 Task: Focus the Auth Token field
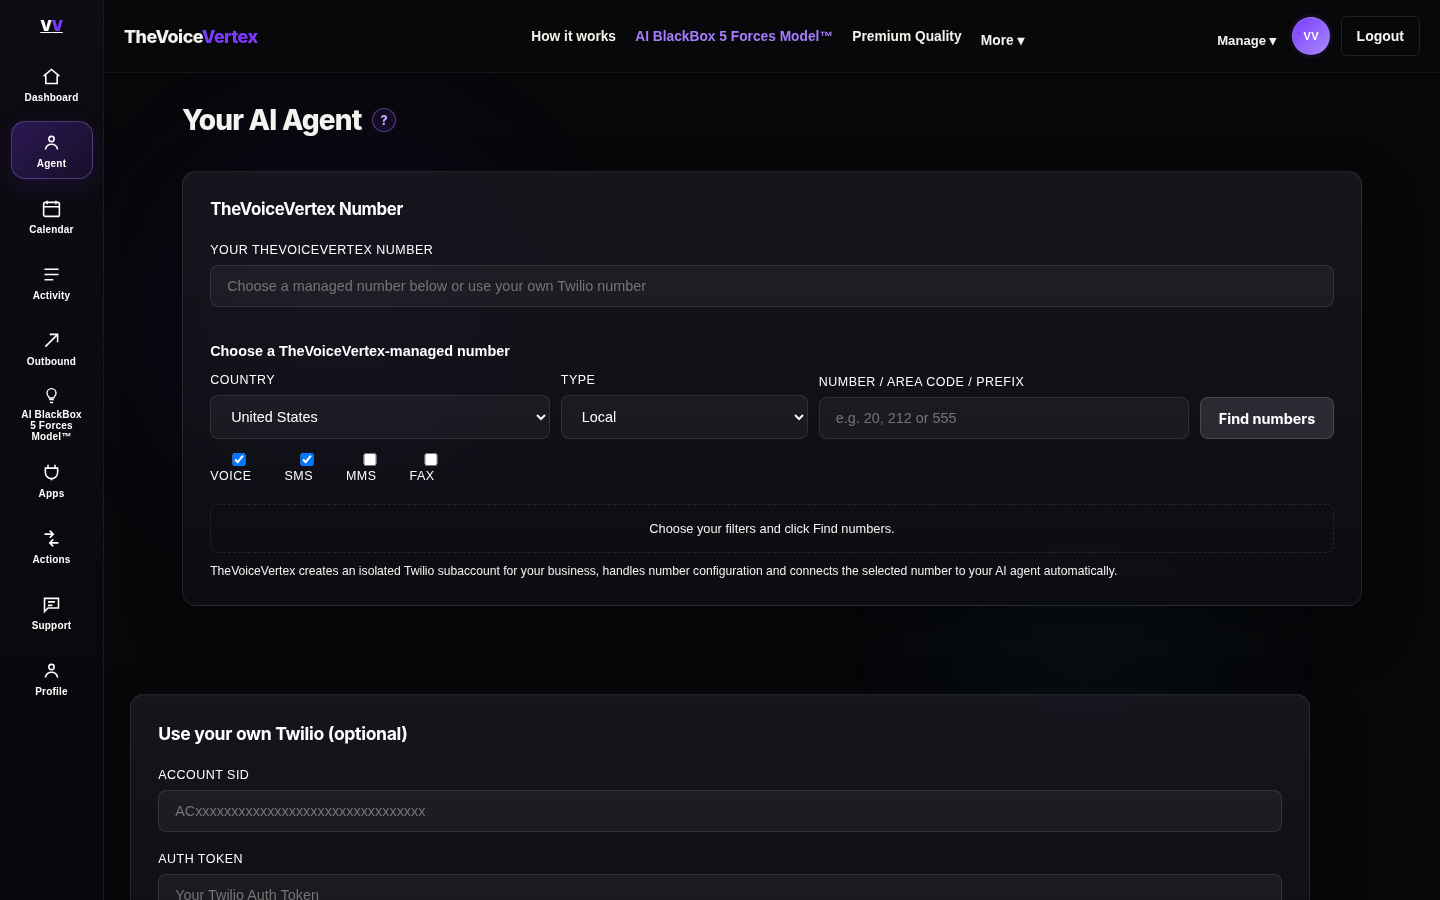(720, 888)
